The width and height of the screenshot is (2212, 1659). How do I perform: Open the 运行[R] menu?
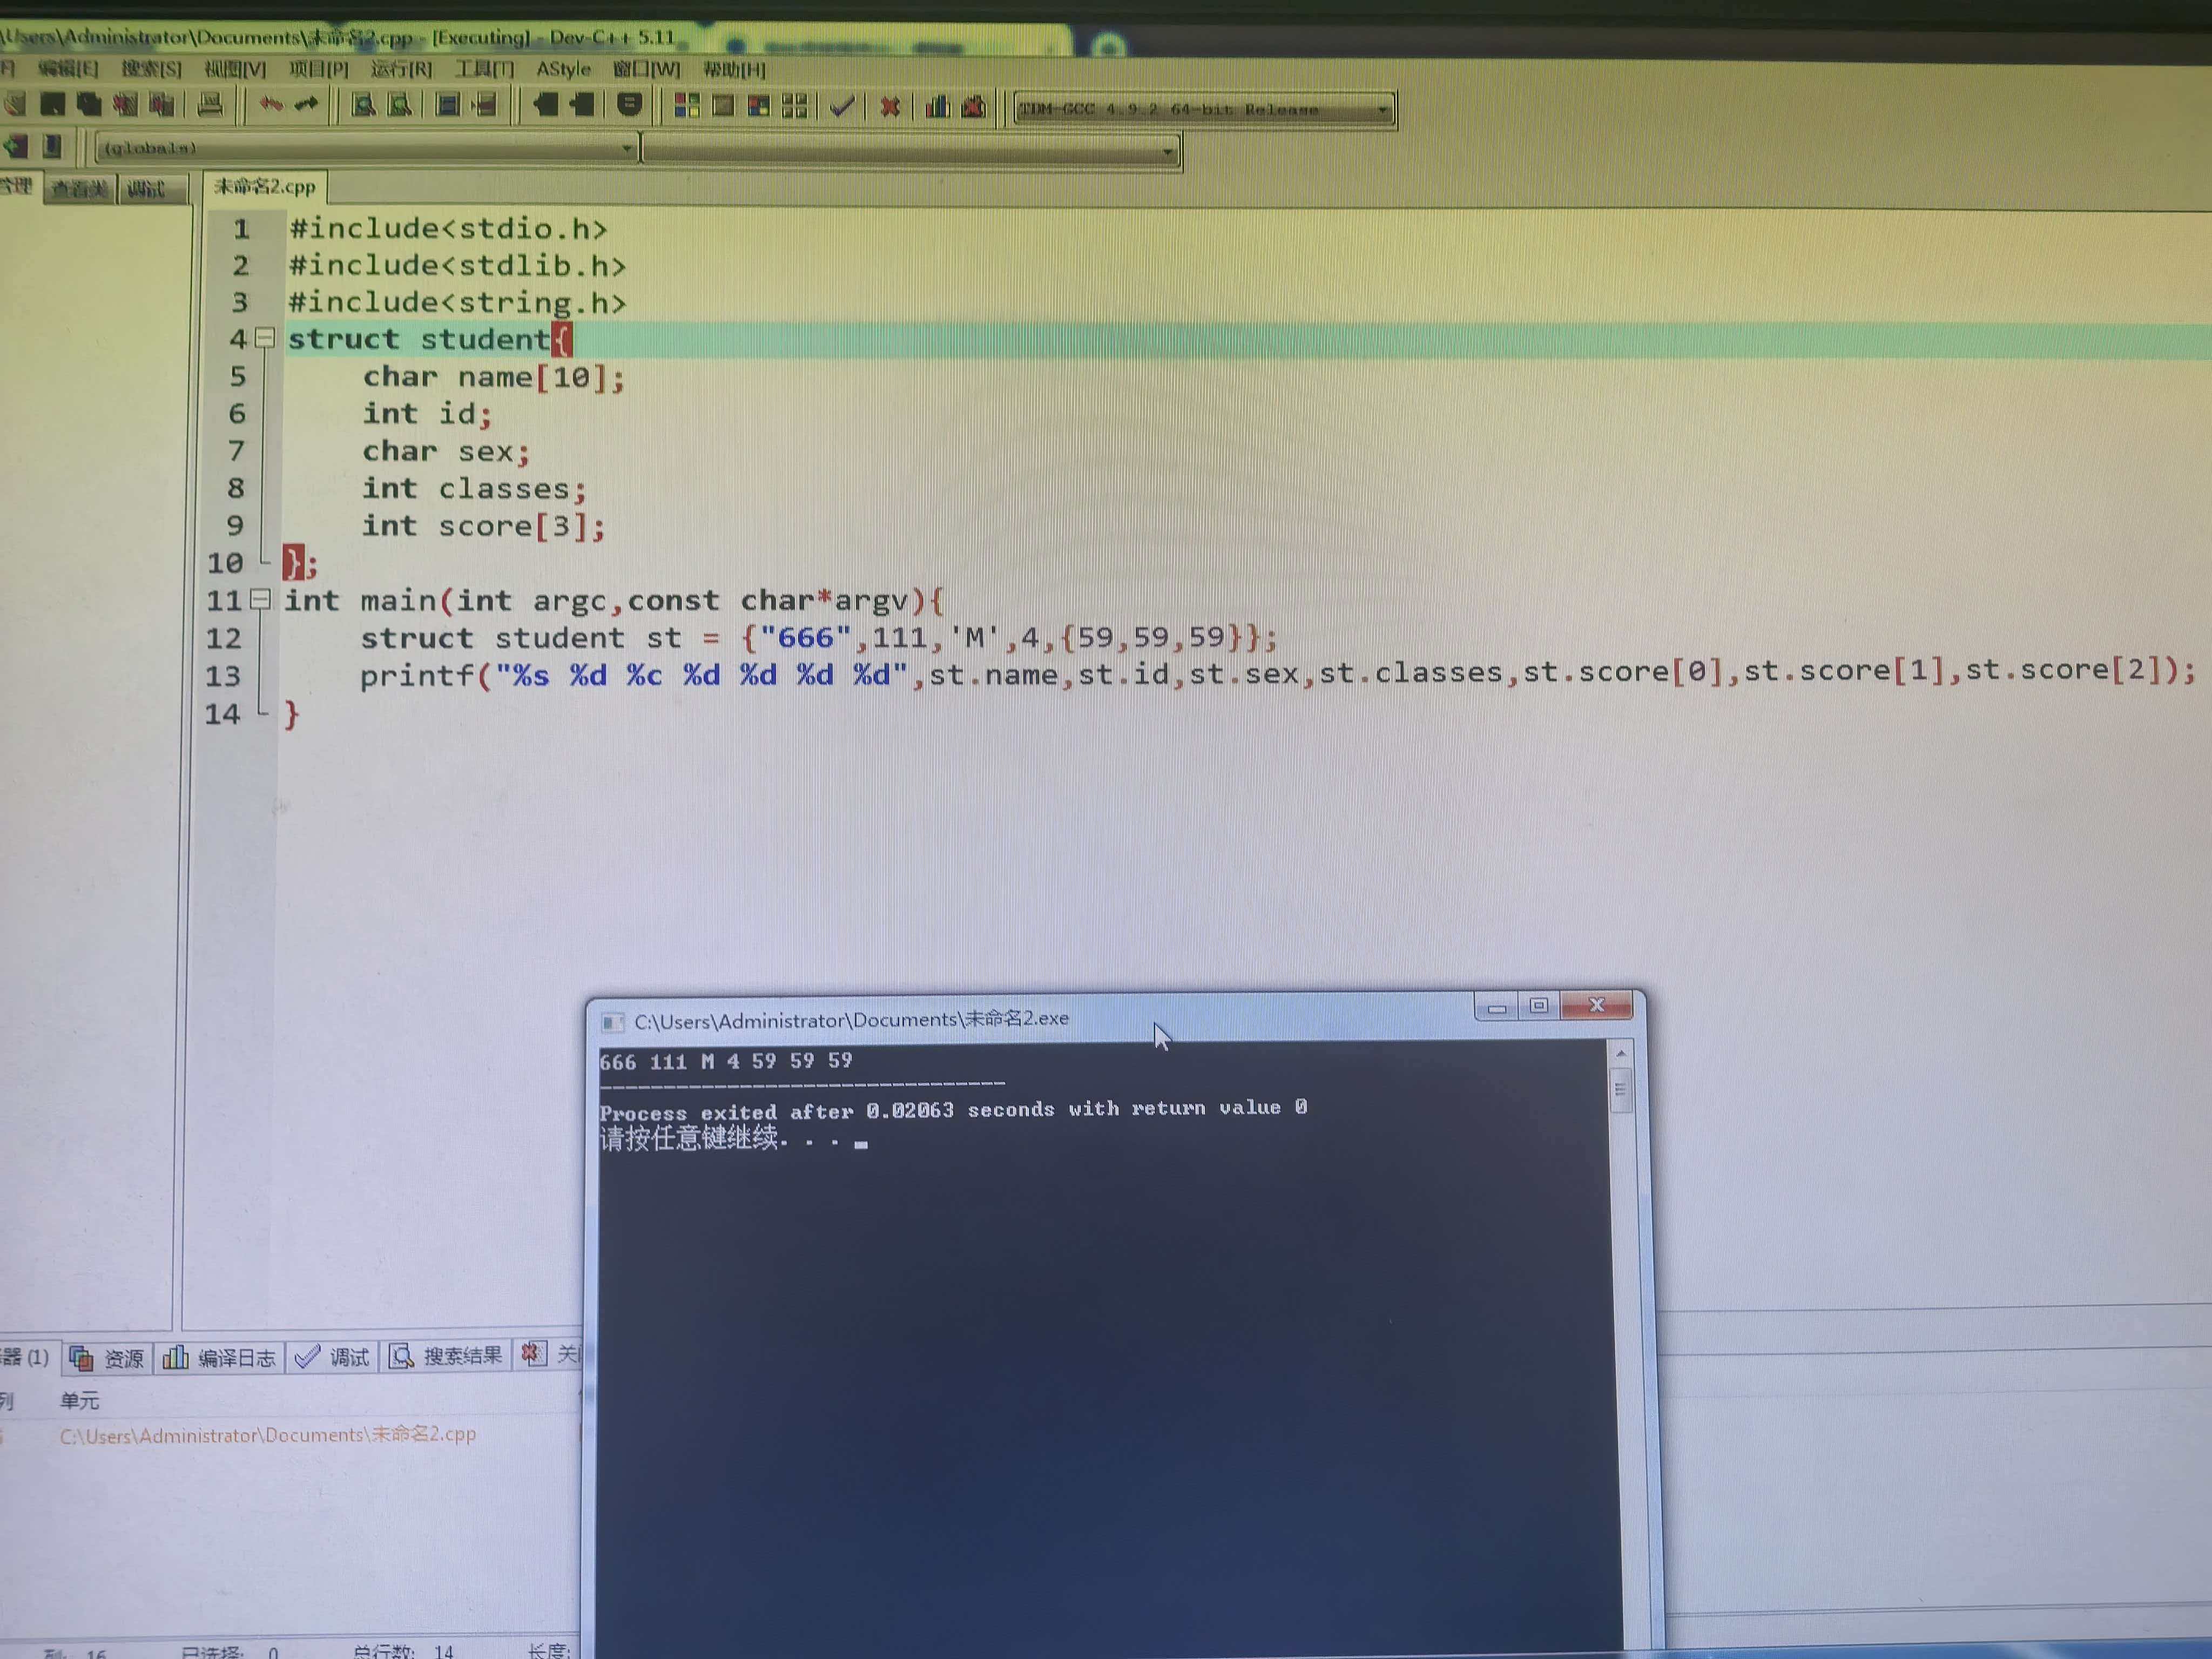click(401, 69)
